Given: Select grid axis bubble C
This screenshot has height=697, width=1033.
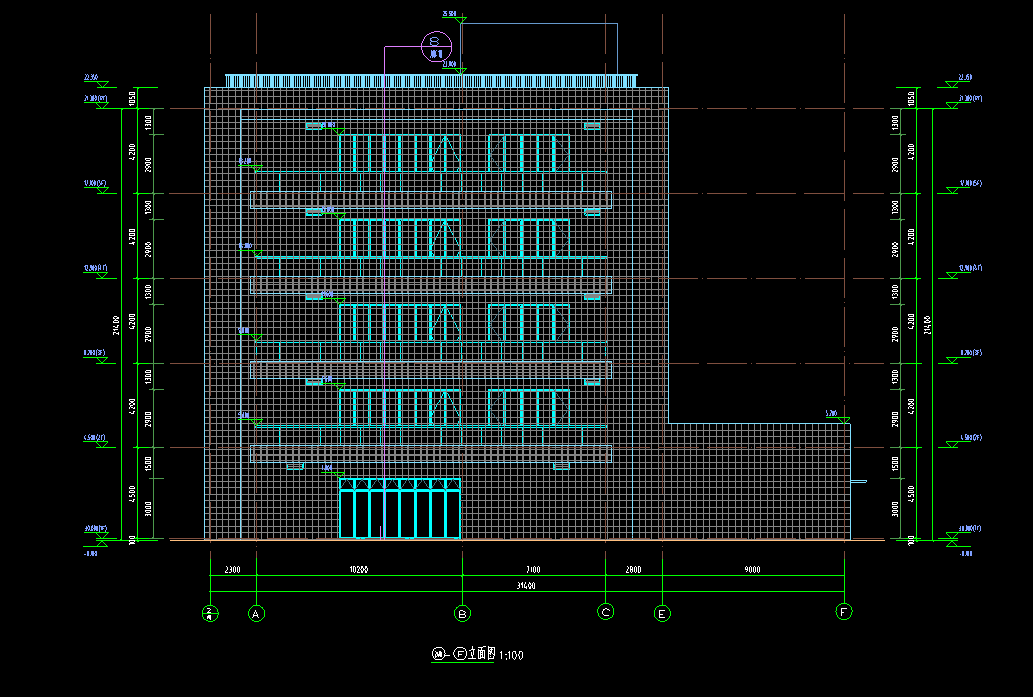Looking at the screenshot, I should [605, 612].
